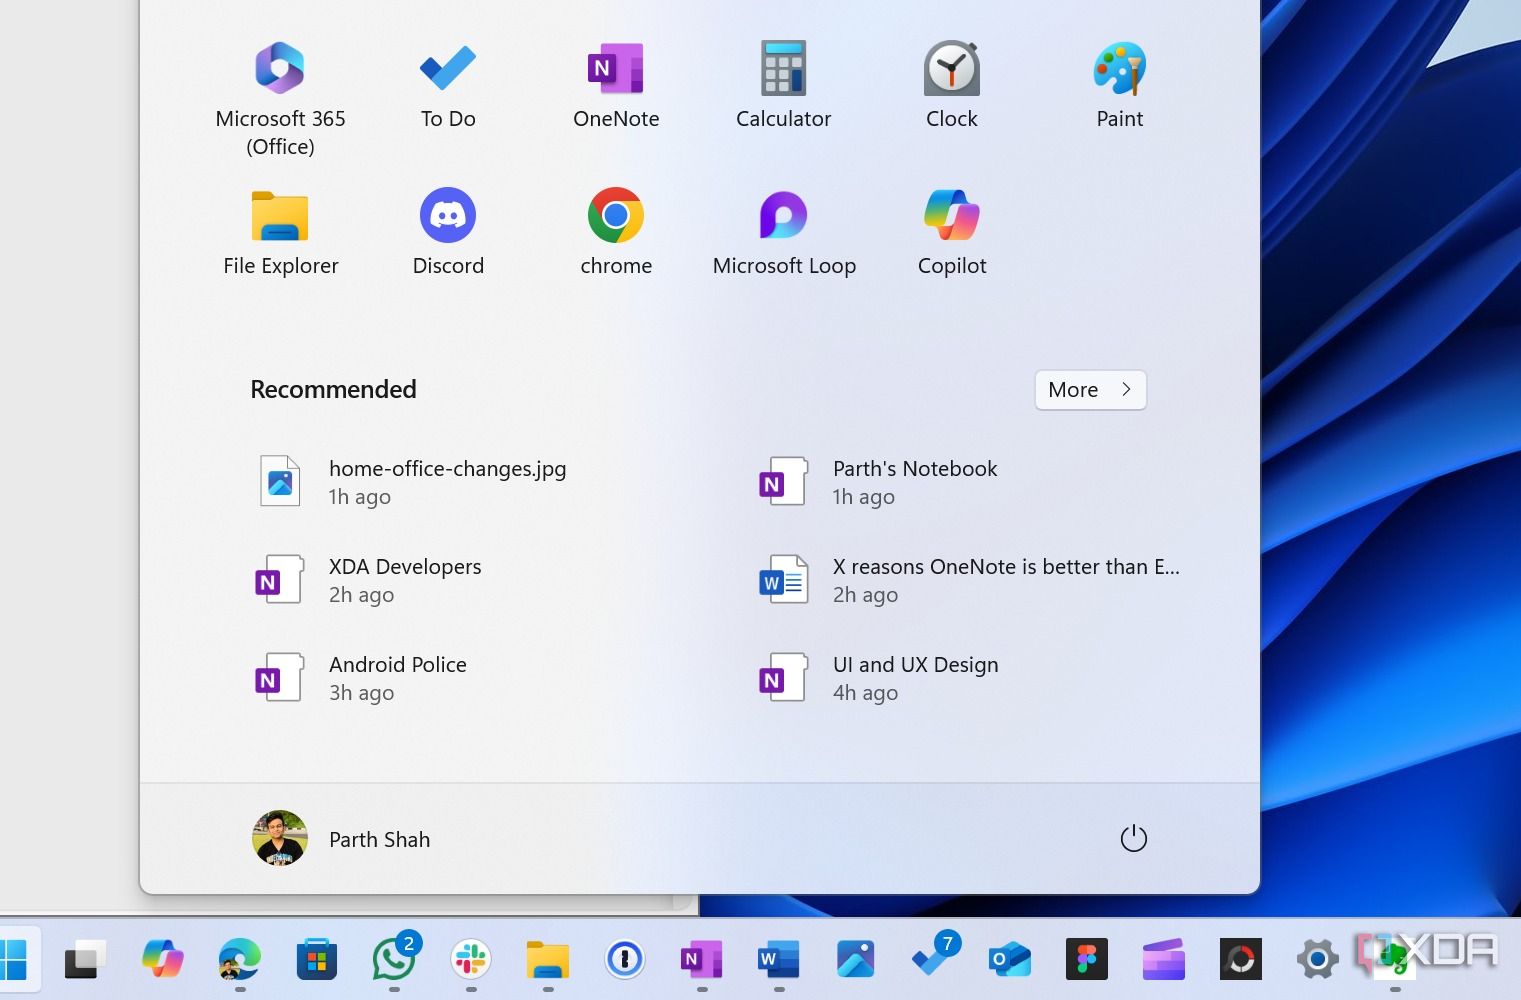Image resolution: width=1521 pixels, height=1000 pixels.
Task: Open Microsoft Store from the taskbar
Action: pos(317,960)
